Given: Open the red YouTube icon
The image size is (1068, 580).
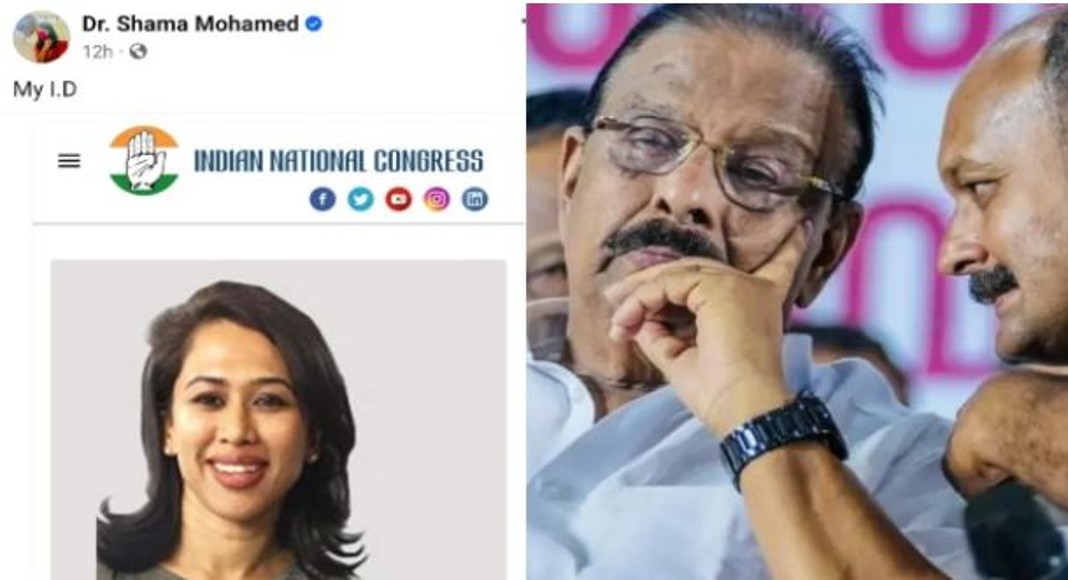Looking at the screenshot, I should (398, 199).
